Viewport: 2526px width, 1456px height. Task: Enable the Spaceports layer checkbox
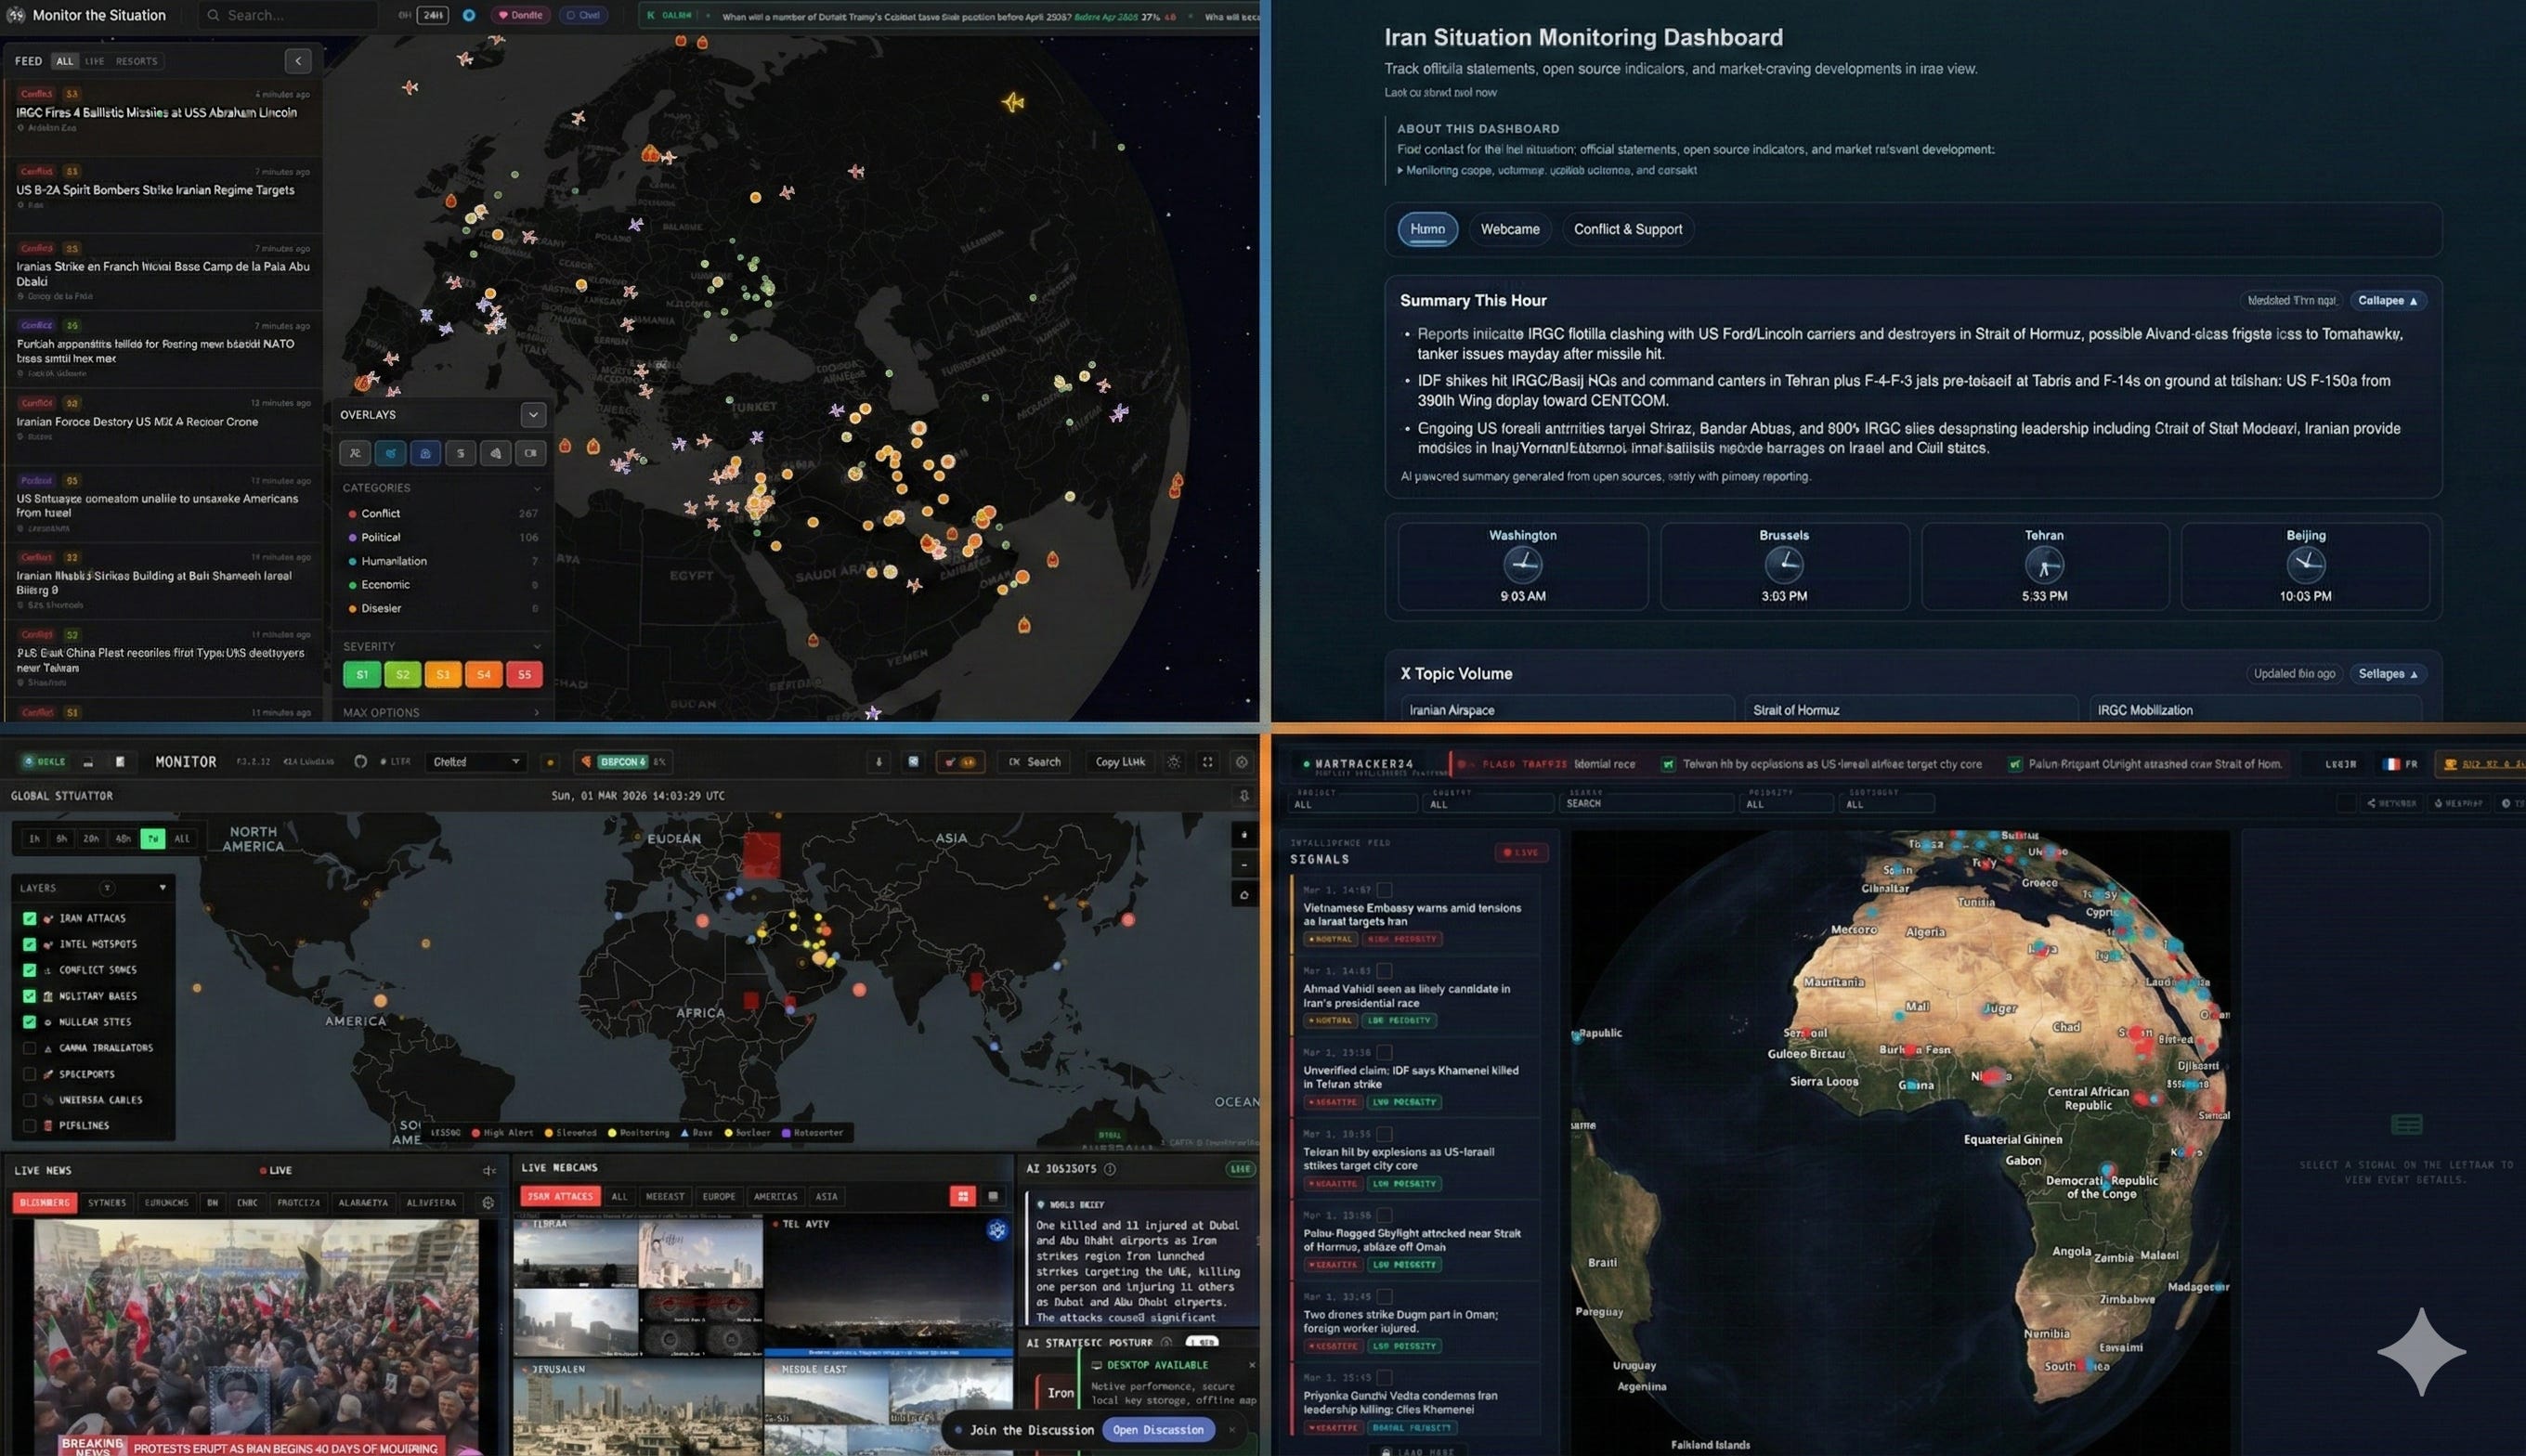(x=30, y=1074)
